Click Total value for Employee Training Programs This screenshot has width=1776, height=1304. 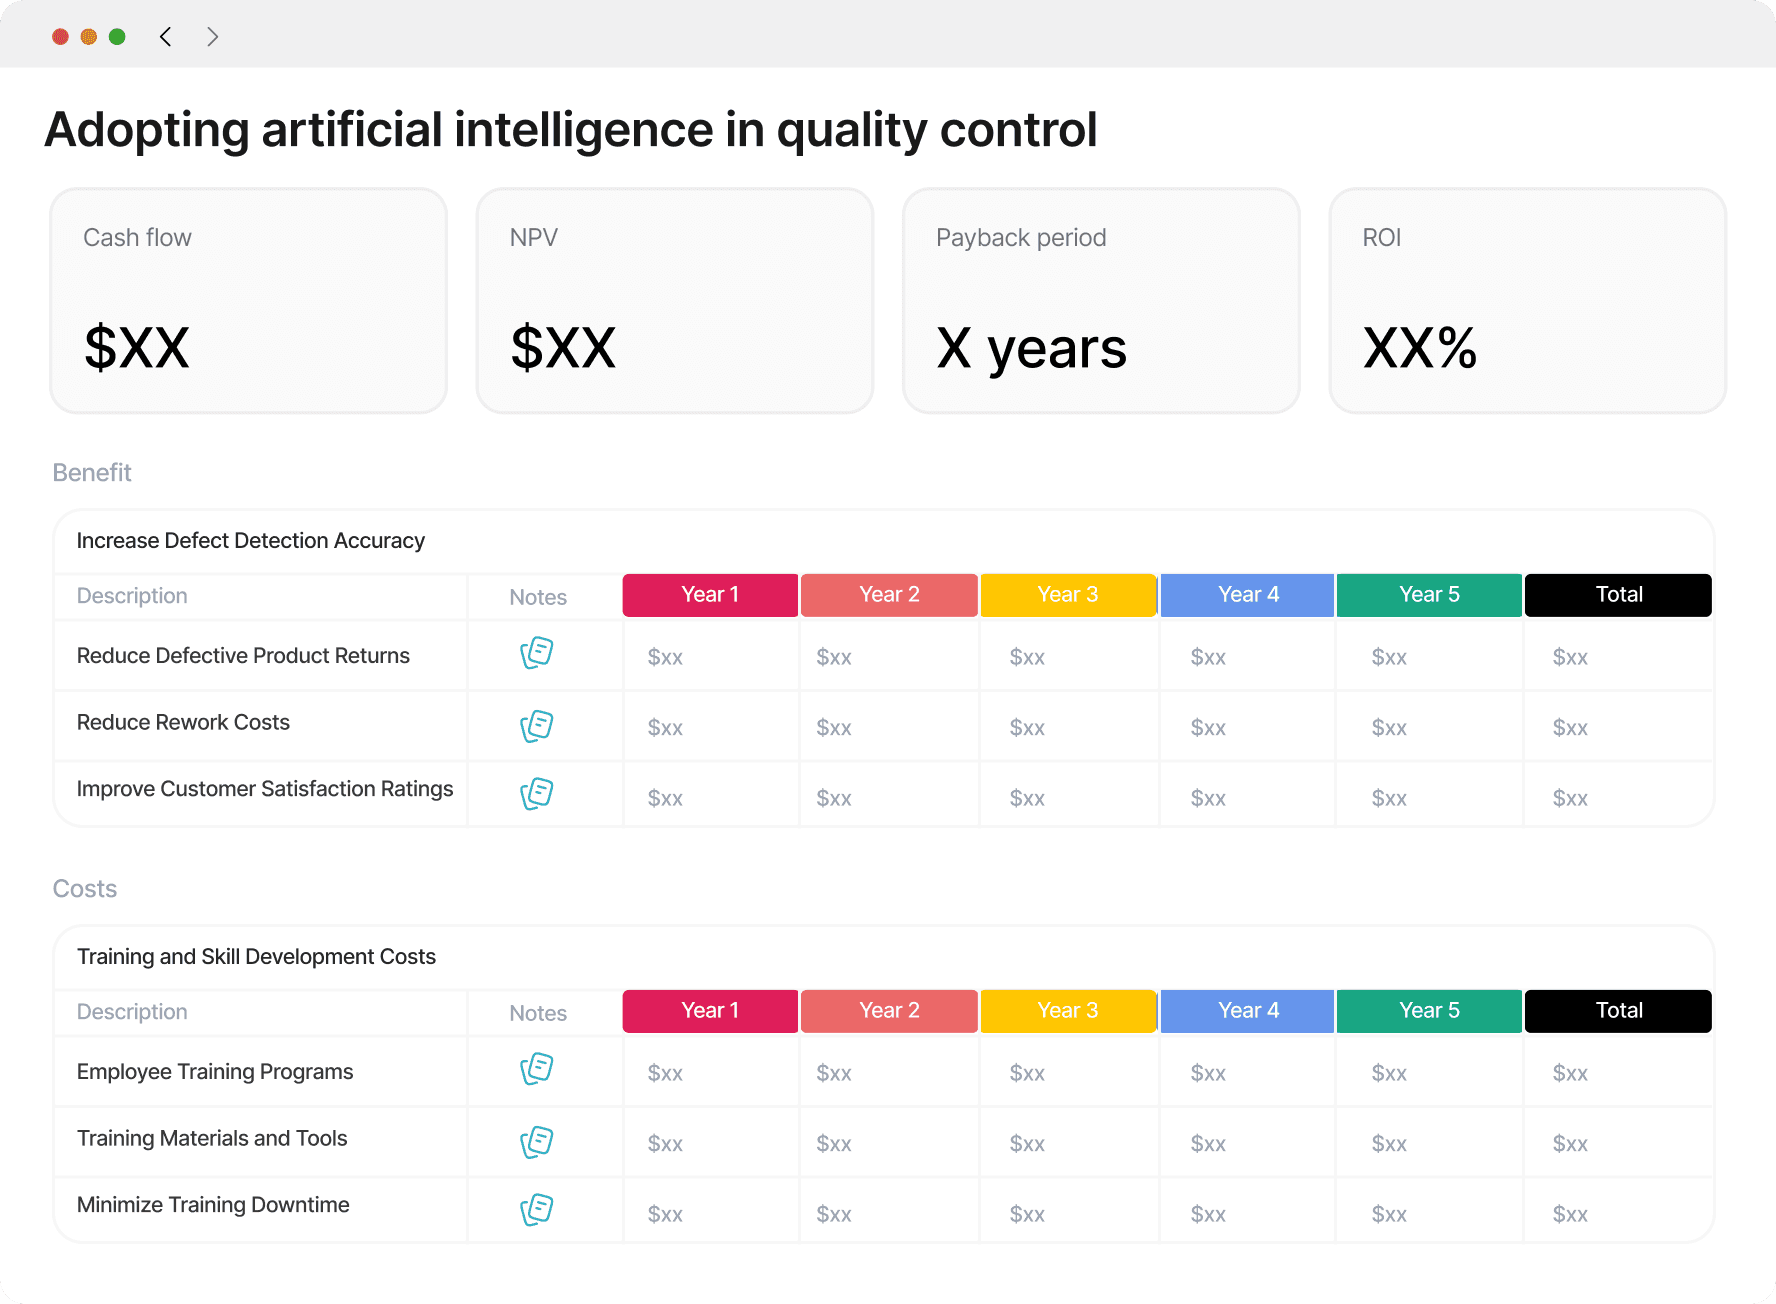(x=1570, y=1074)
